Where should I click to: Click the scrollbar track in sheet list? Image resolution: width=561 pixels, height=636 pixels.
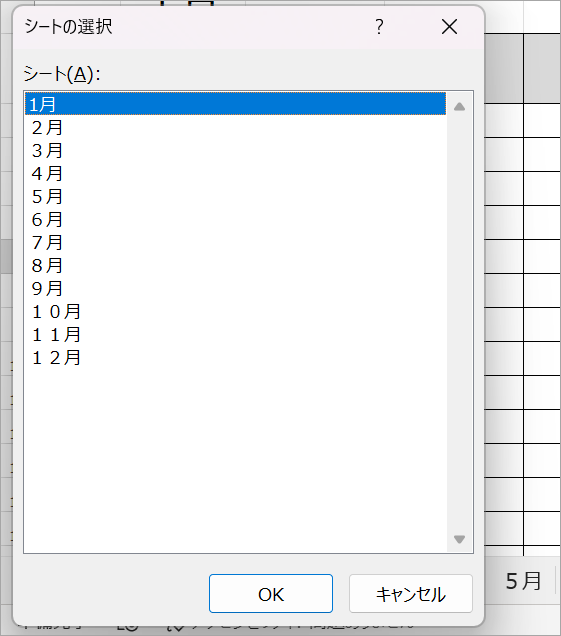point(459,323)
